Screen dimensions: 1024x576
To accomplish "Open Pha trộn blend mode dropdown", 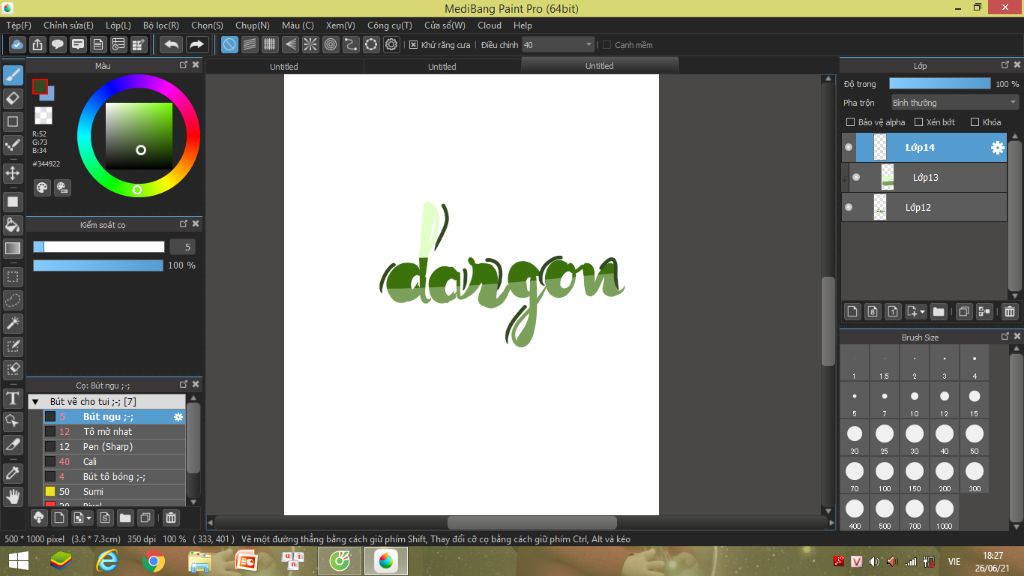I will point(954,103).
